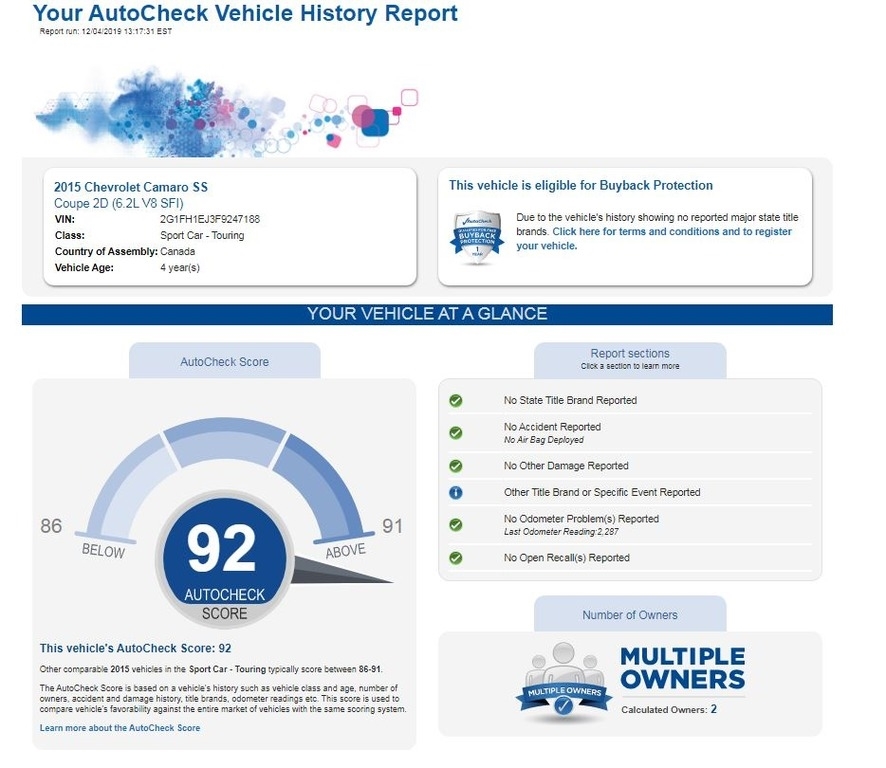Open Other Title Brand or Specific Event section
Screen dimensions: 886x768
(602, 493)
